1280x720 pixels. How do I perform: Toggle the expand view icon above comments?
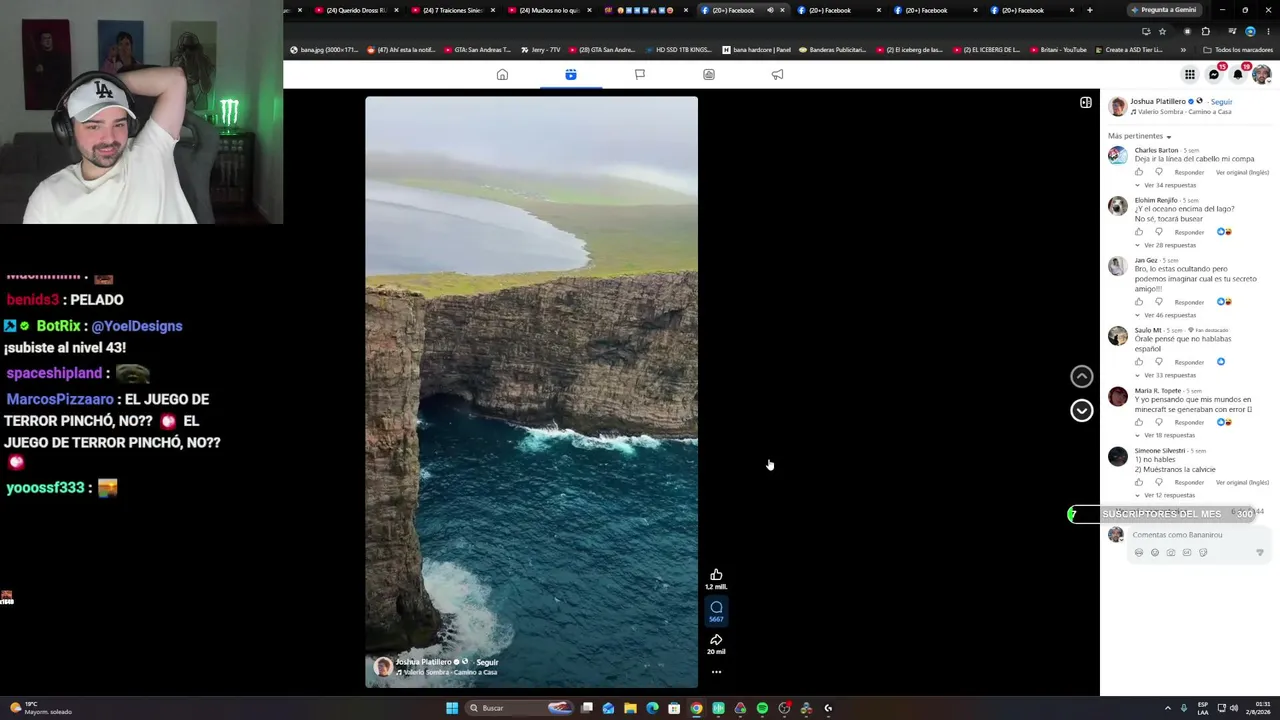pos(1086,102)
